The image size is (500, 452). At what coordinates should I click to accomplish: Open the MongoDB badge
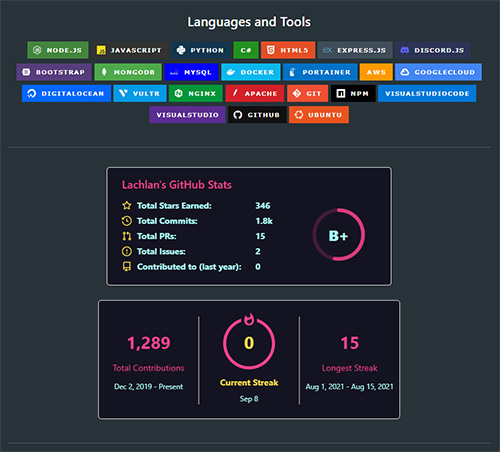point(128,72)
